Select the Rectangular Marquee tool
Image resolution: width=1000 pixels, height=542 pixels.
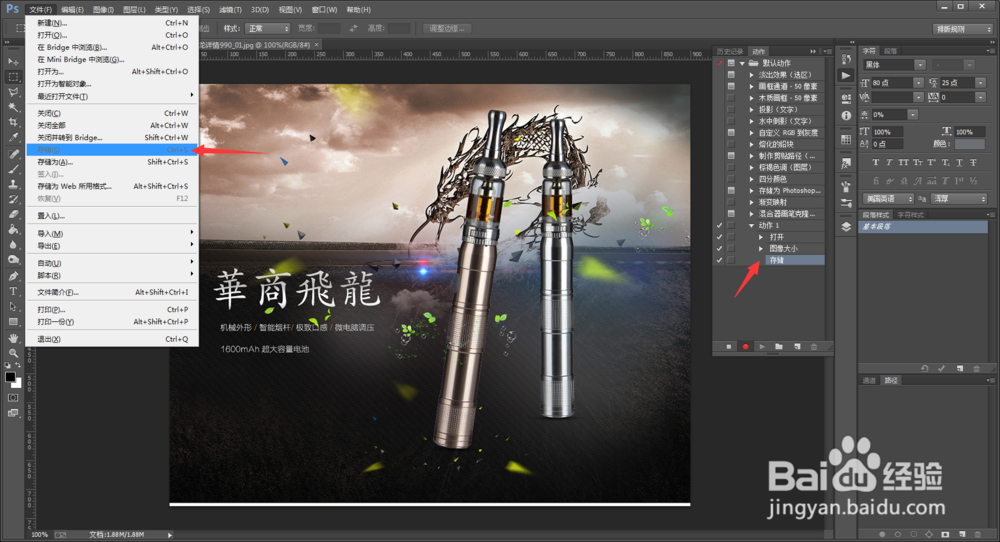[13, 77]
